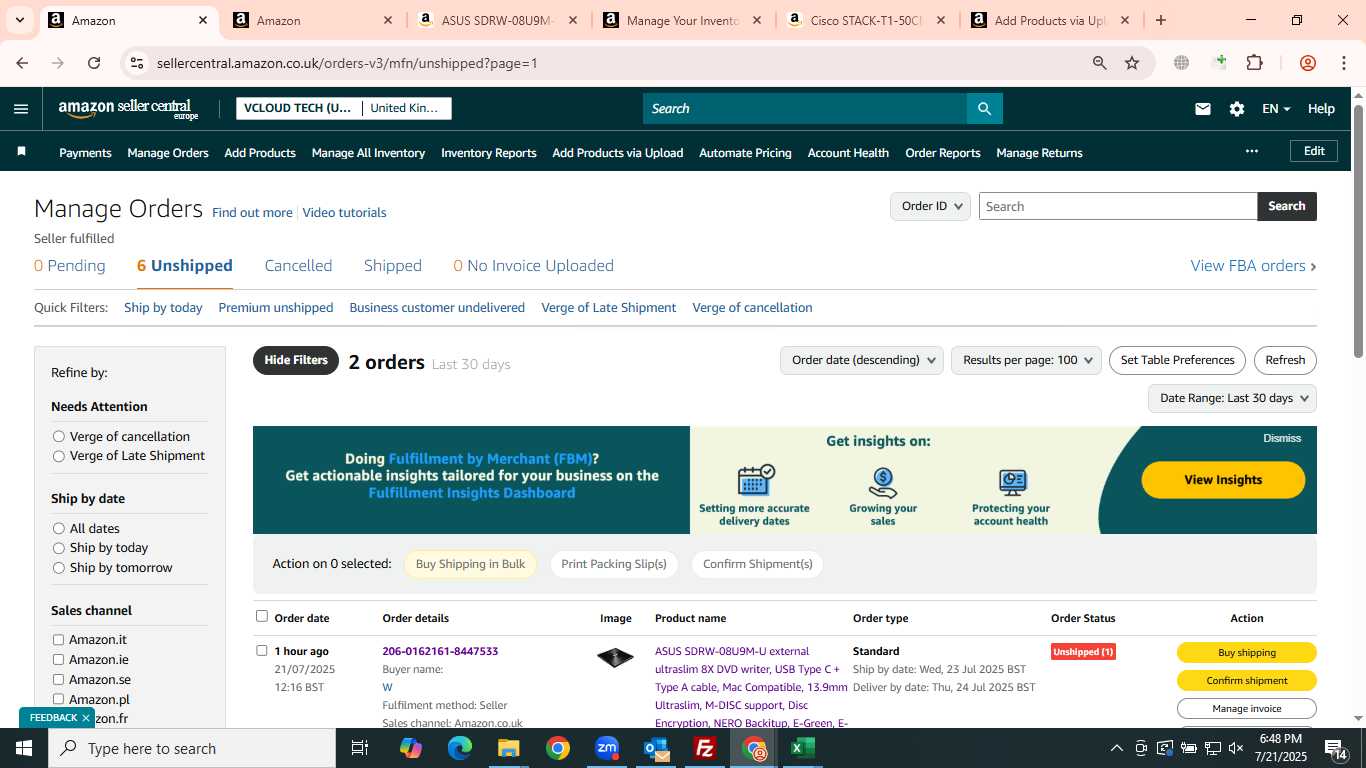Open File Explorer from the taskbar

tap(508, 748)
